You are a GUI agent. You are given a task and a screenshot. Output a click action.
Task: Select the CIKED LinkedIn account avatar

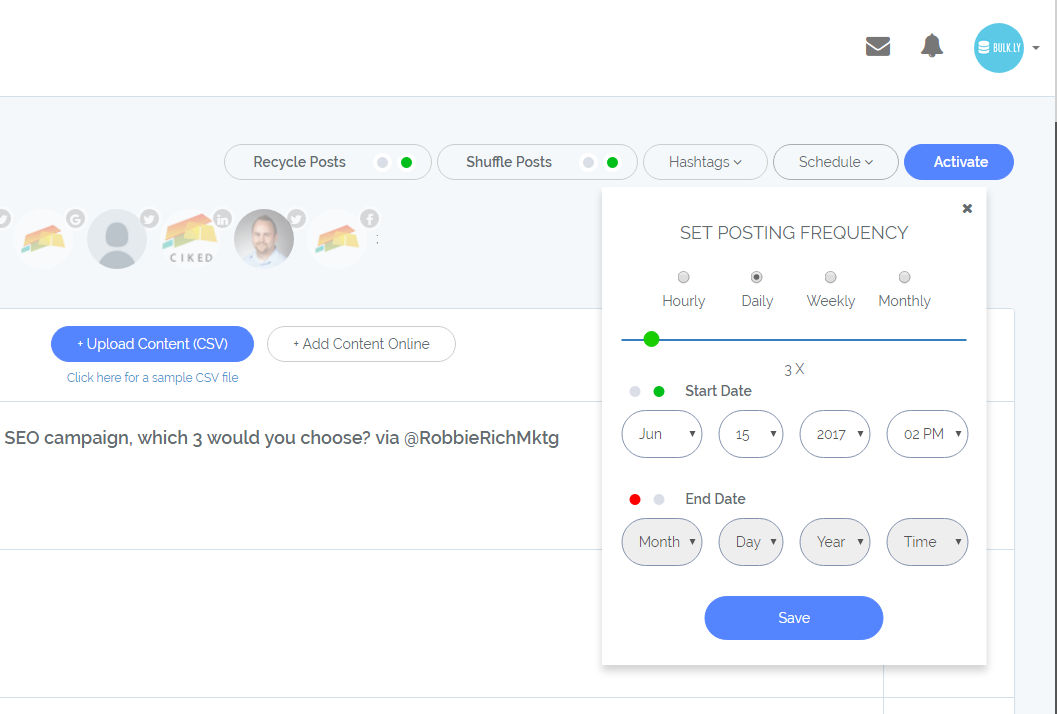(x=191, y=239)
